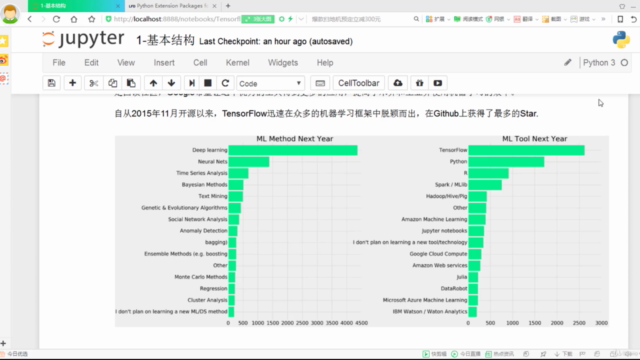The image size is (640, 360).
Task: Open the Kernel menu
Action: tap(238, 63)
